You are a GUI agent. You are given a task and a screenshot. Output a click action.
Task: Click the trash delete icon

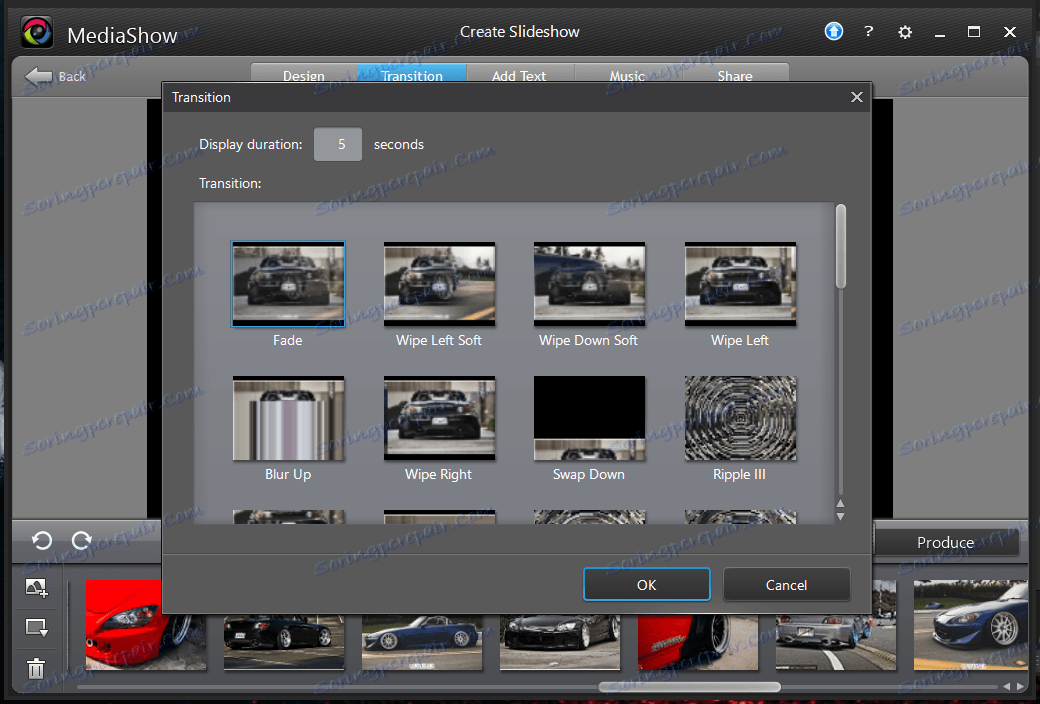(x=36, y=669)
